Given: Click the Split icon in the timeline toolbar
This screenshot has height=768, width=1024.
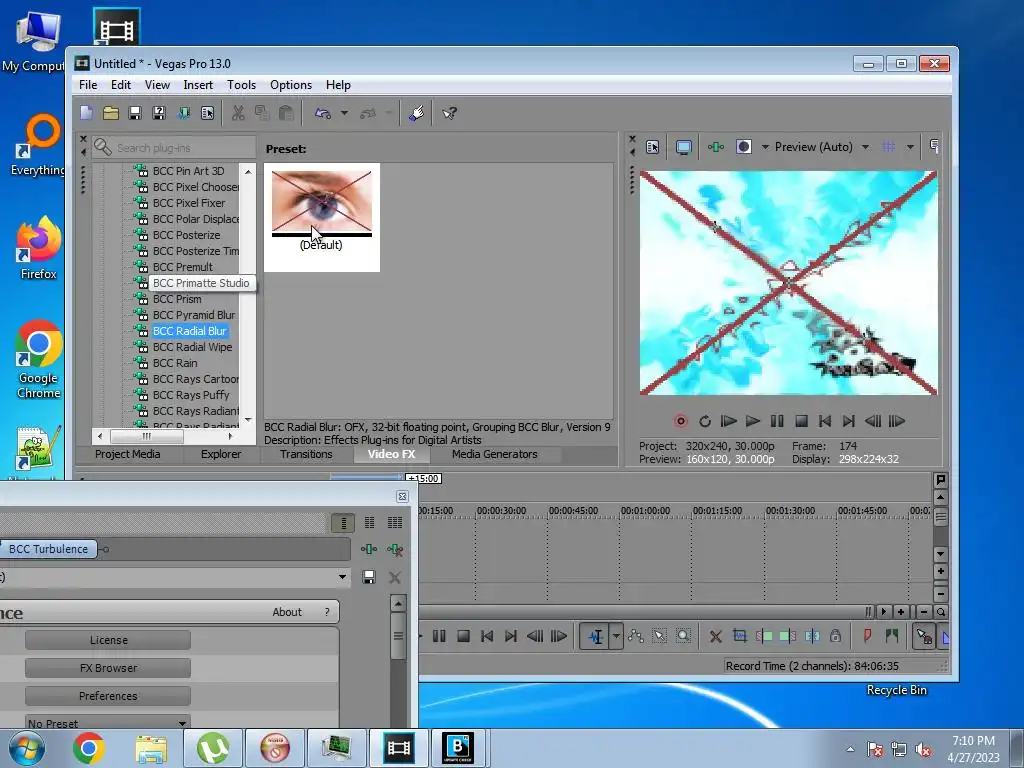Looking at the screenshot, I should 812,636.
